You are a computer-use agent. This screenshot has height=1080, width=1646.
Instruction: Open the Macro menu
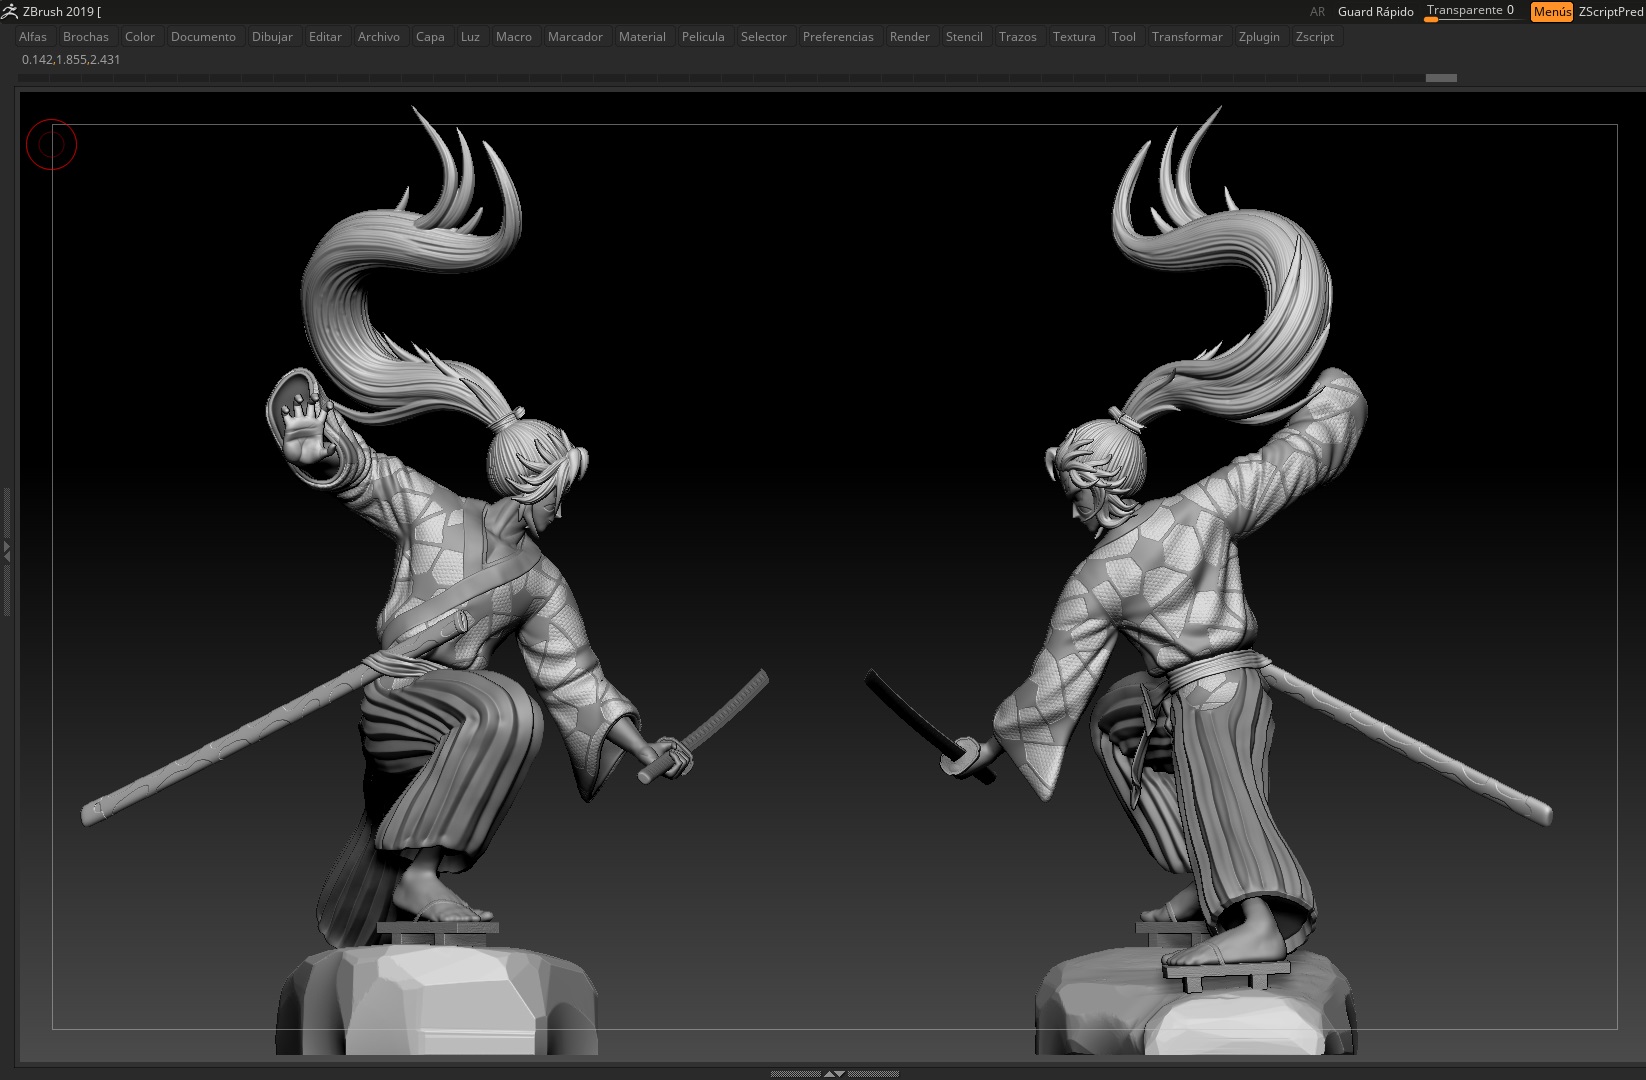click(514, 37)
